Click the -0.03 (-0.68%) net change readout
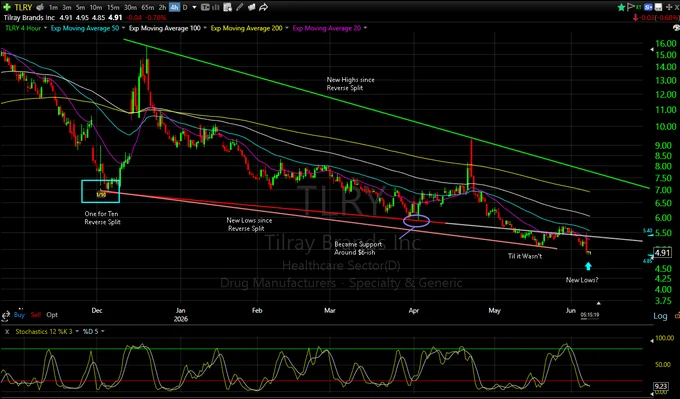 pyautogui.click(x=657, y=17)
